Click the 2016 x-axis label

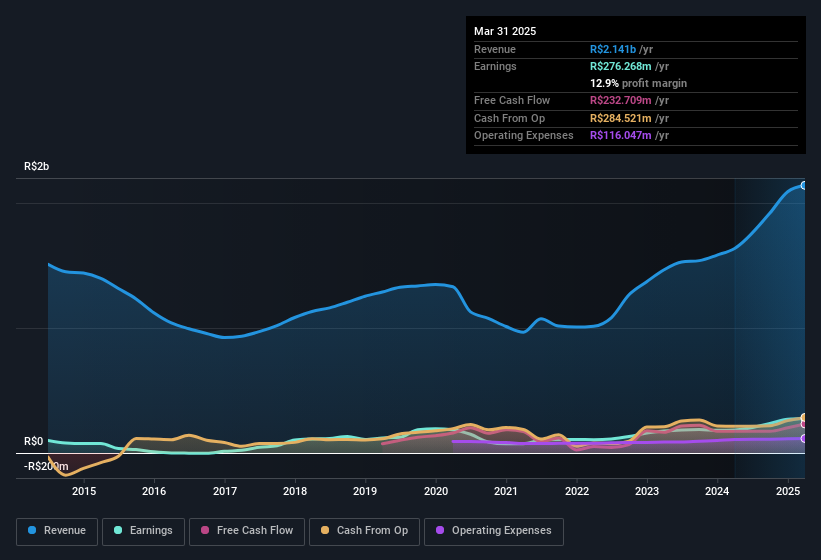pyautogui.click(x=154, y=491)
